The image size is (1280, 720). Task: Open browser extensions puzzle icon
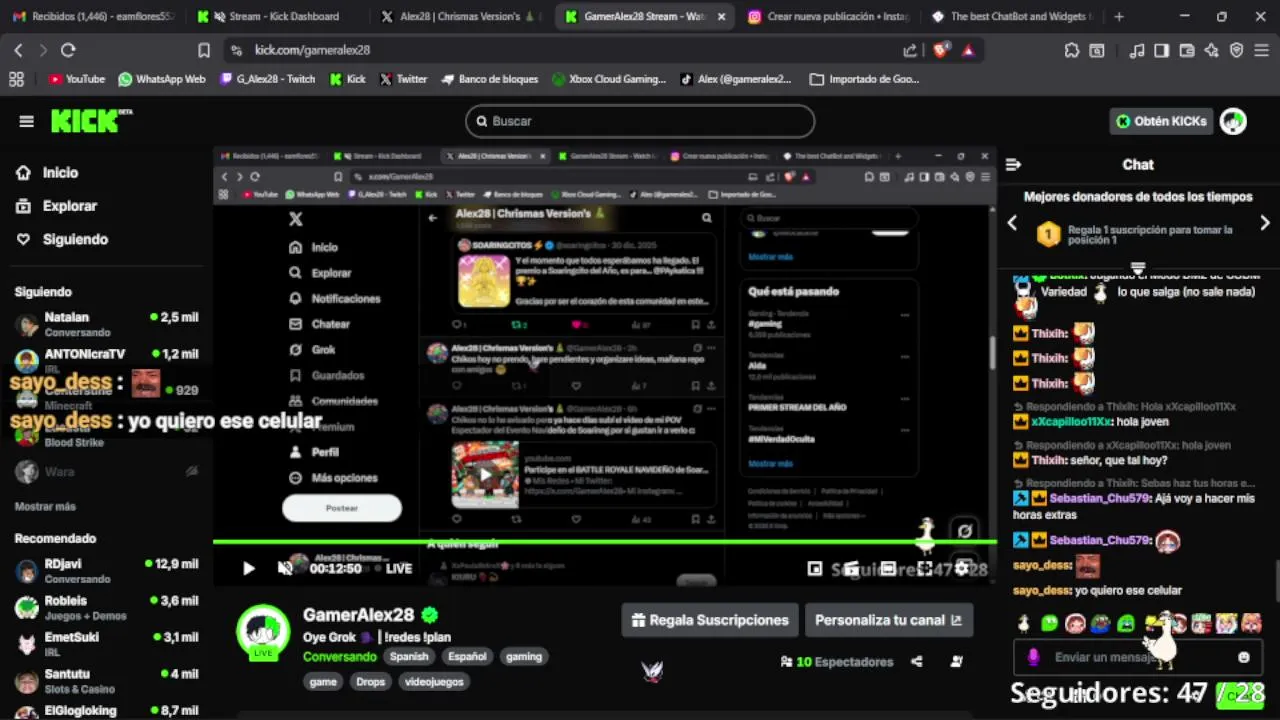(1072, 50)
